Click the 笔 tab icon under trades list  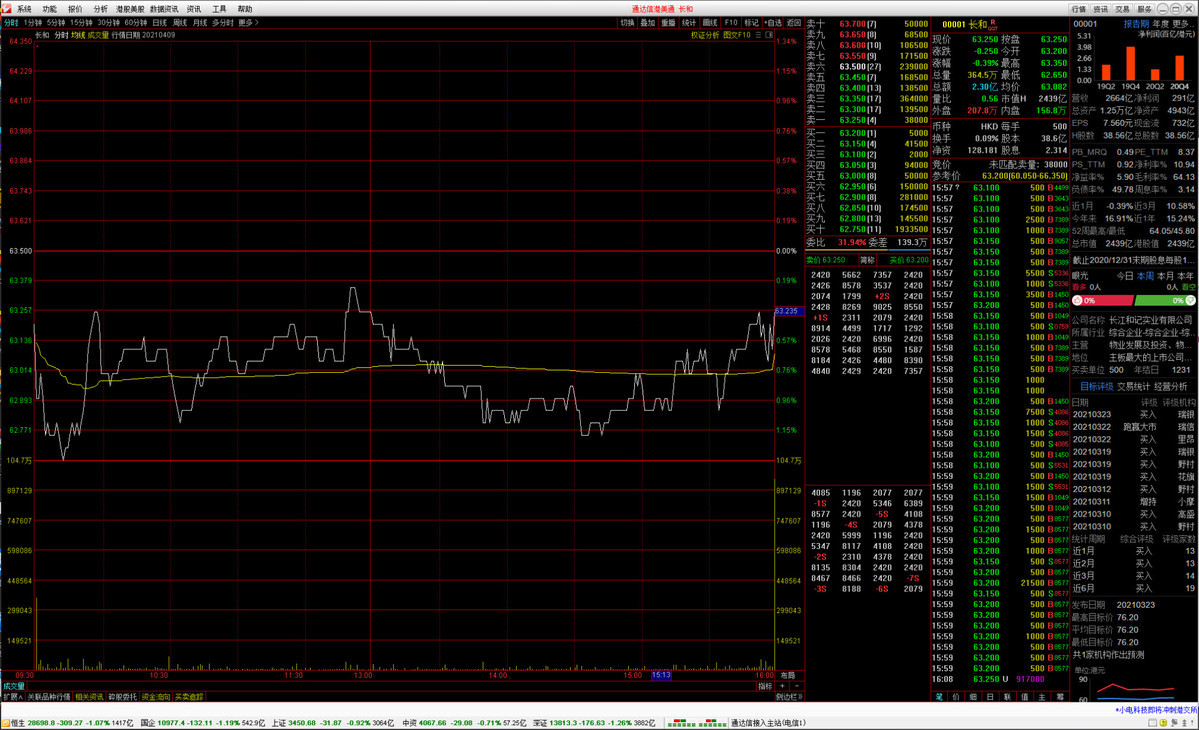939,697
